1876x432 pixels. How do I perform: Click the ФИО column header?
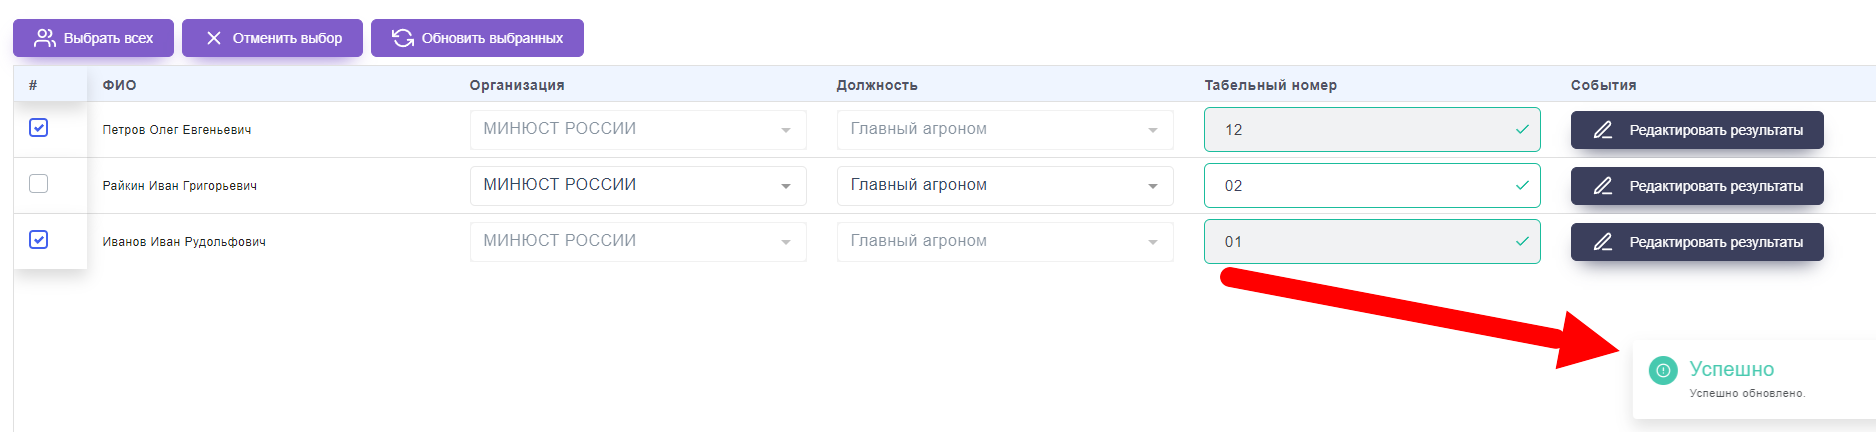pyautogui.click(x=119, y=85)
